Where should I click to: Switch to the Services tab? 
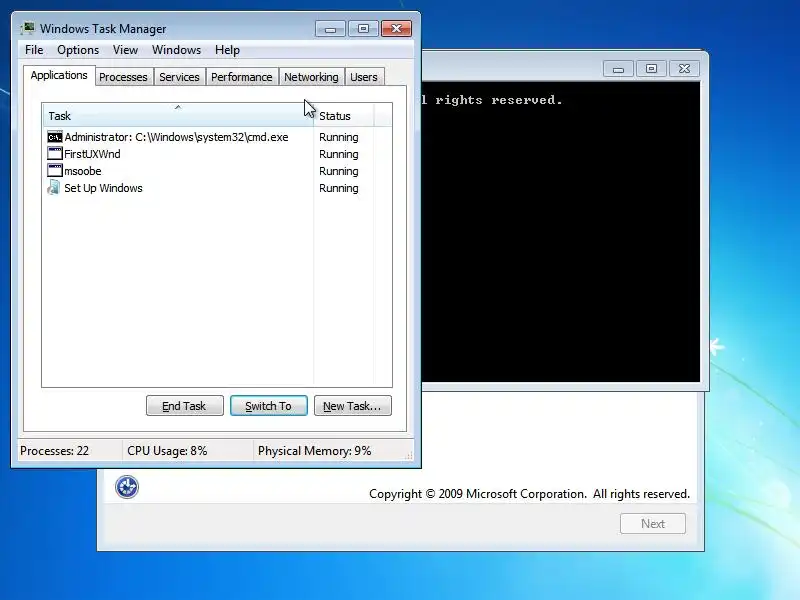point(179,77)
